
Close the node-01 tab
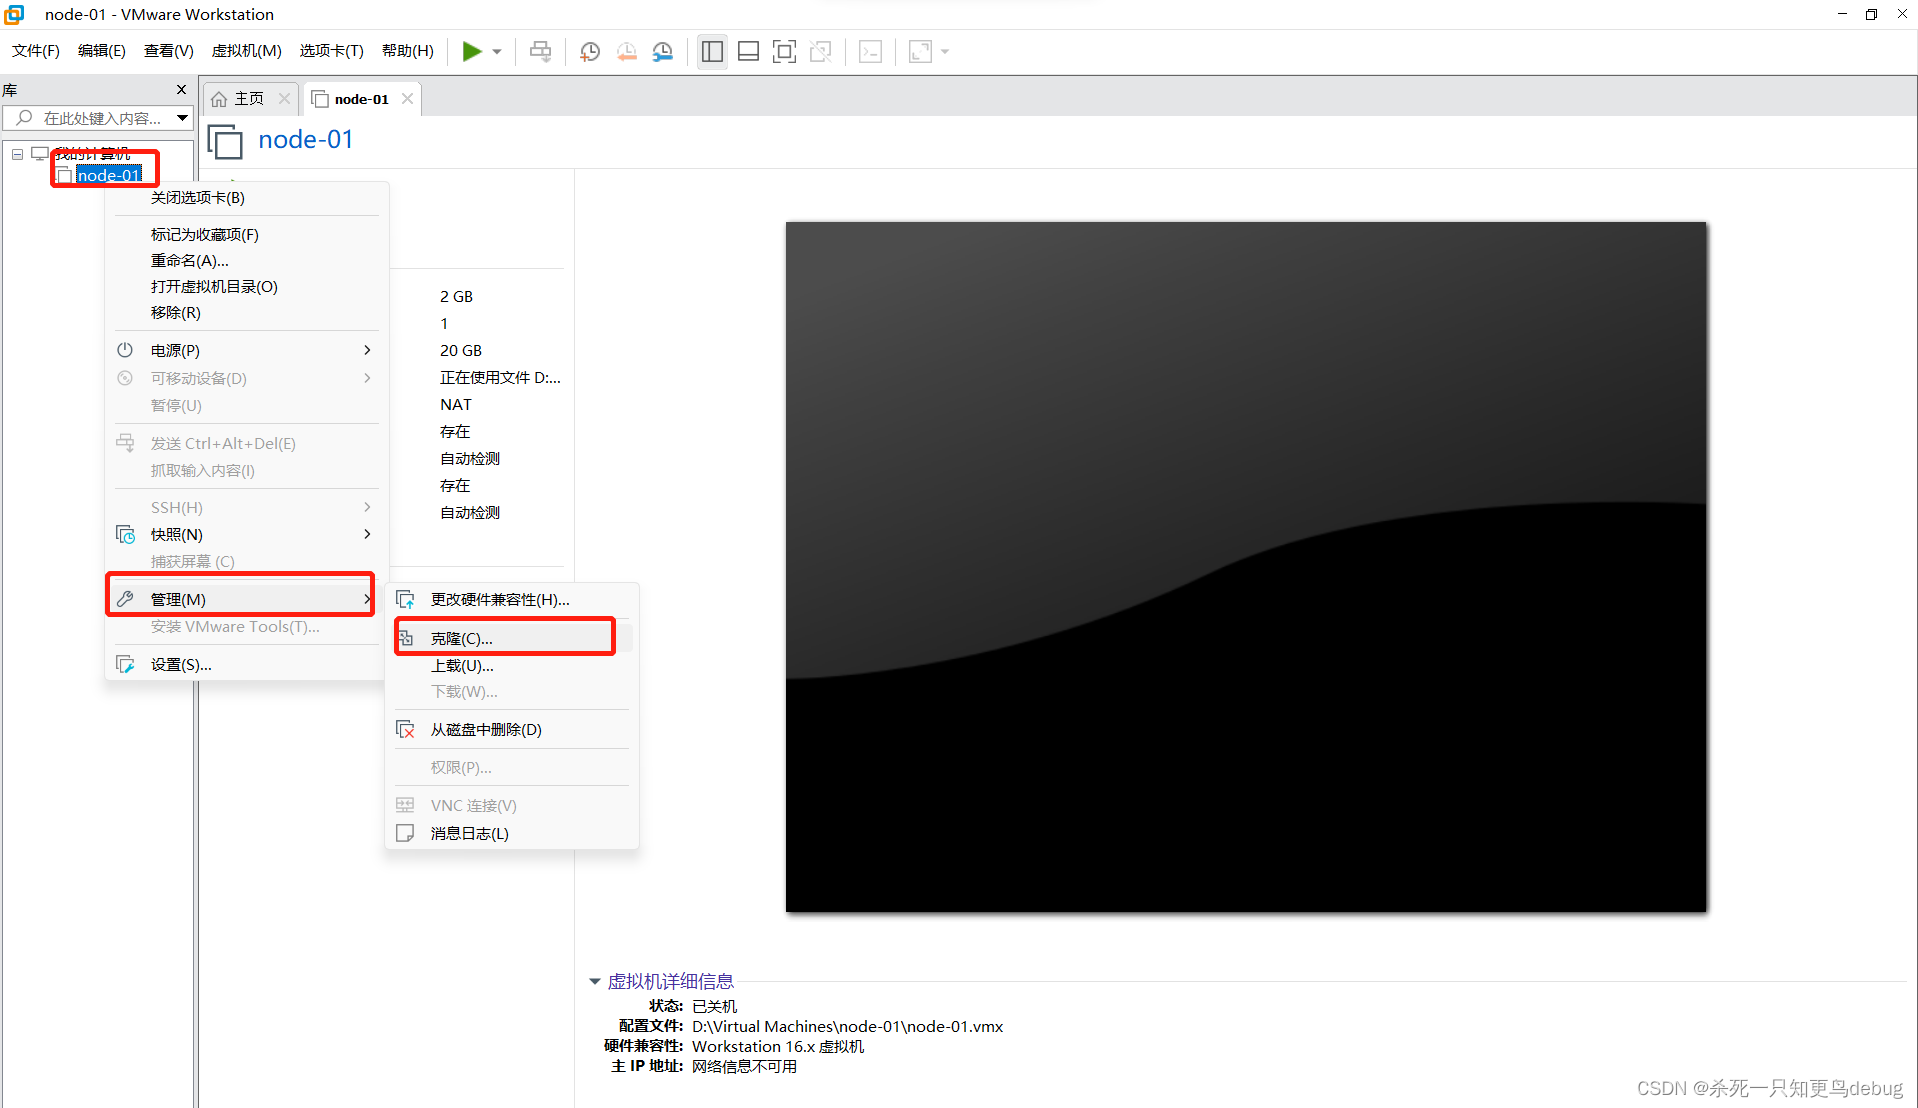pos(407,98)
